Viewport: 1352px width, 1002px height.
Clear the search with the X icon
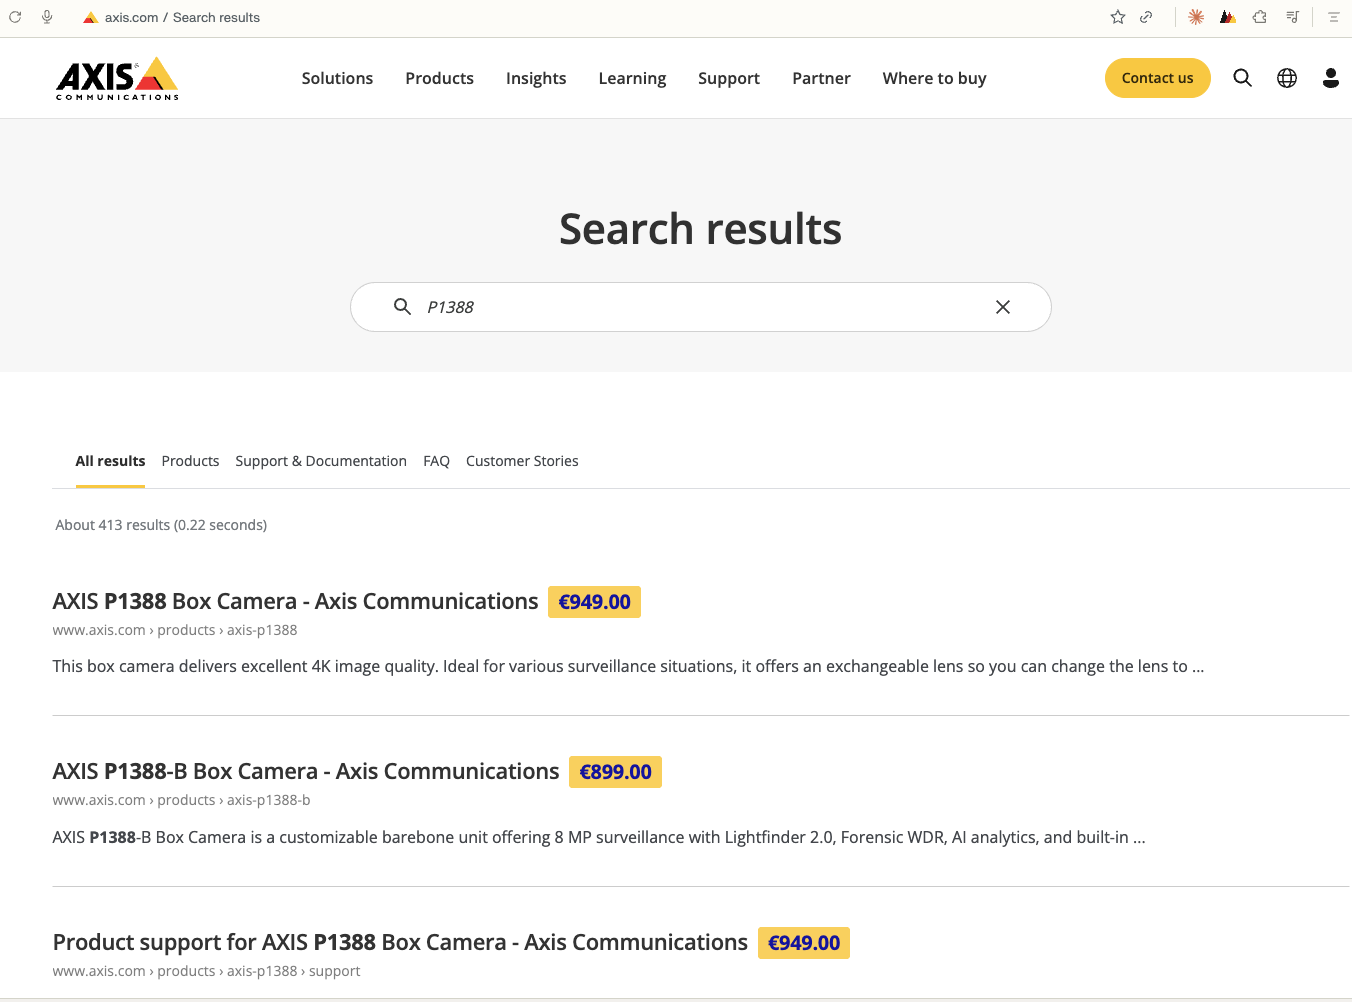pyautogui.click(x=1003, y=307)
